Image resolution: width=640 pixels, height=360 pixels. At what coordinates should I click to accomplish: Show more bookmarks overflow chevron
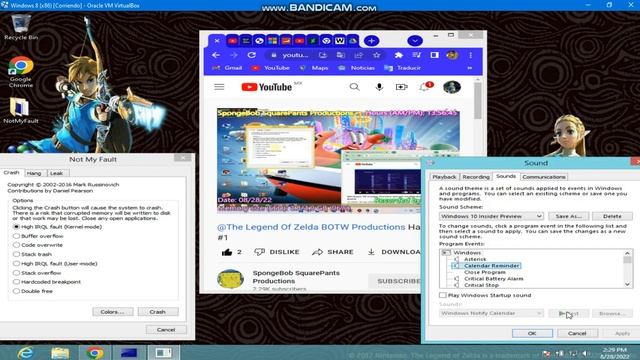pyautogui.click(x=470, y=68)
